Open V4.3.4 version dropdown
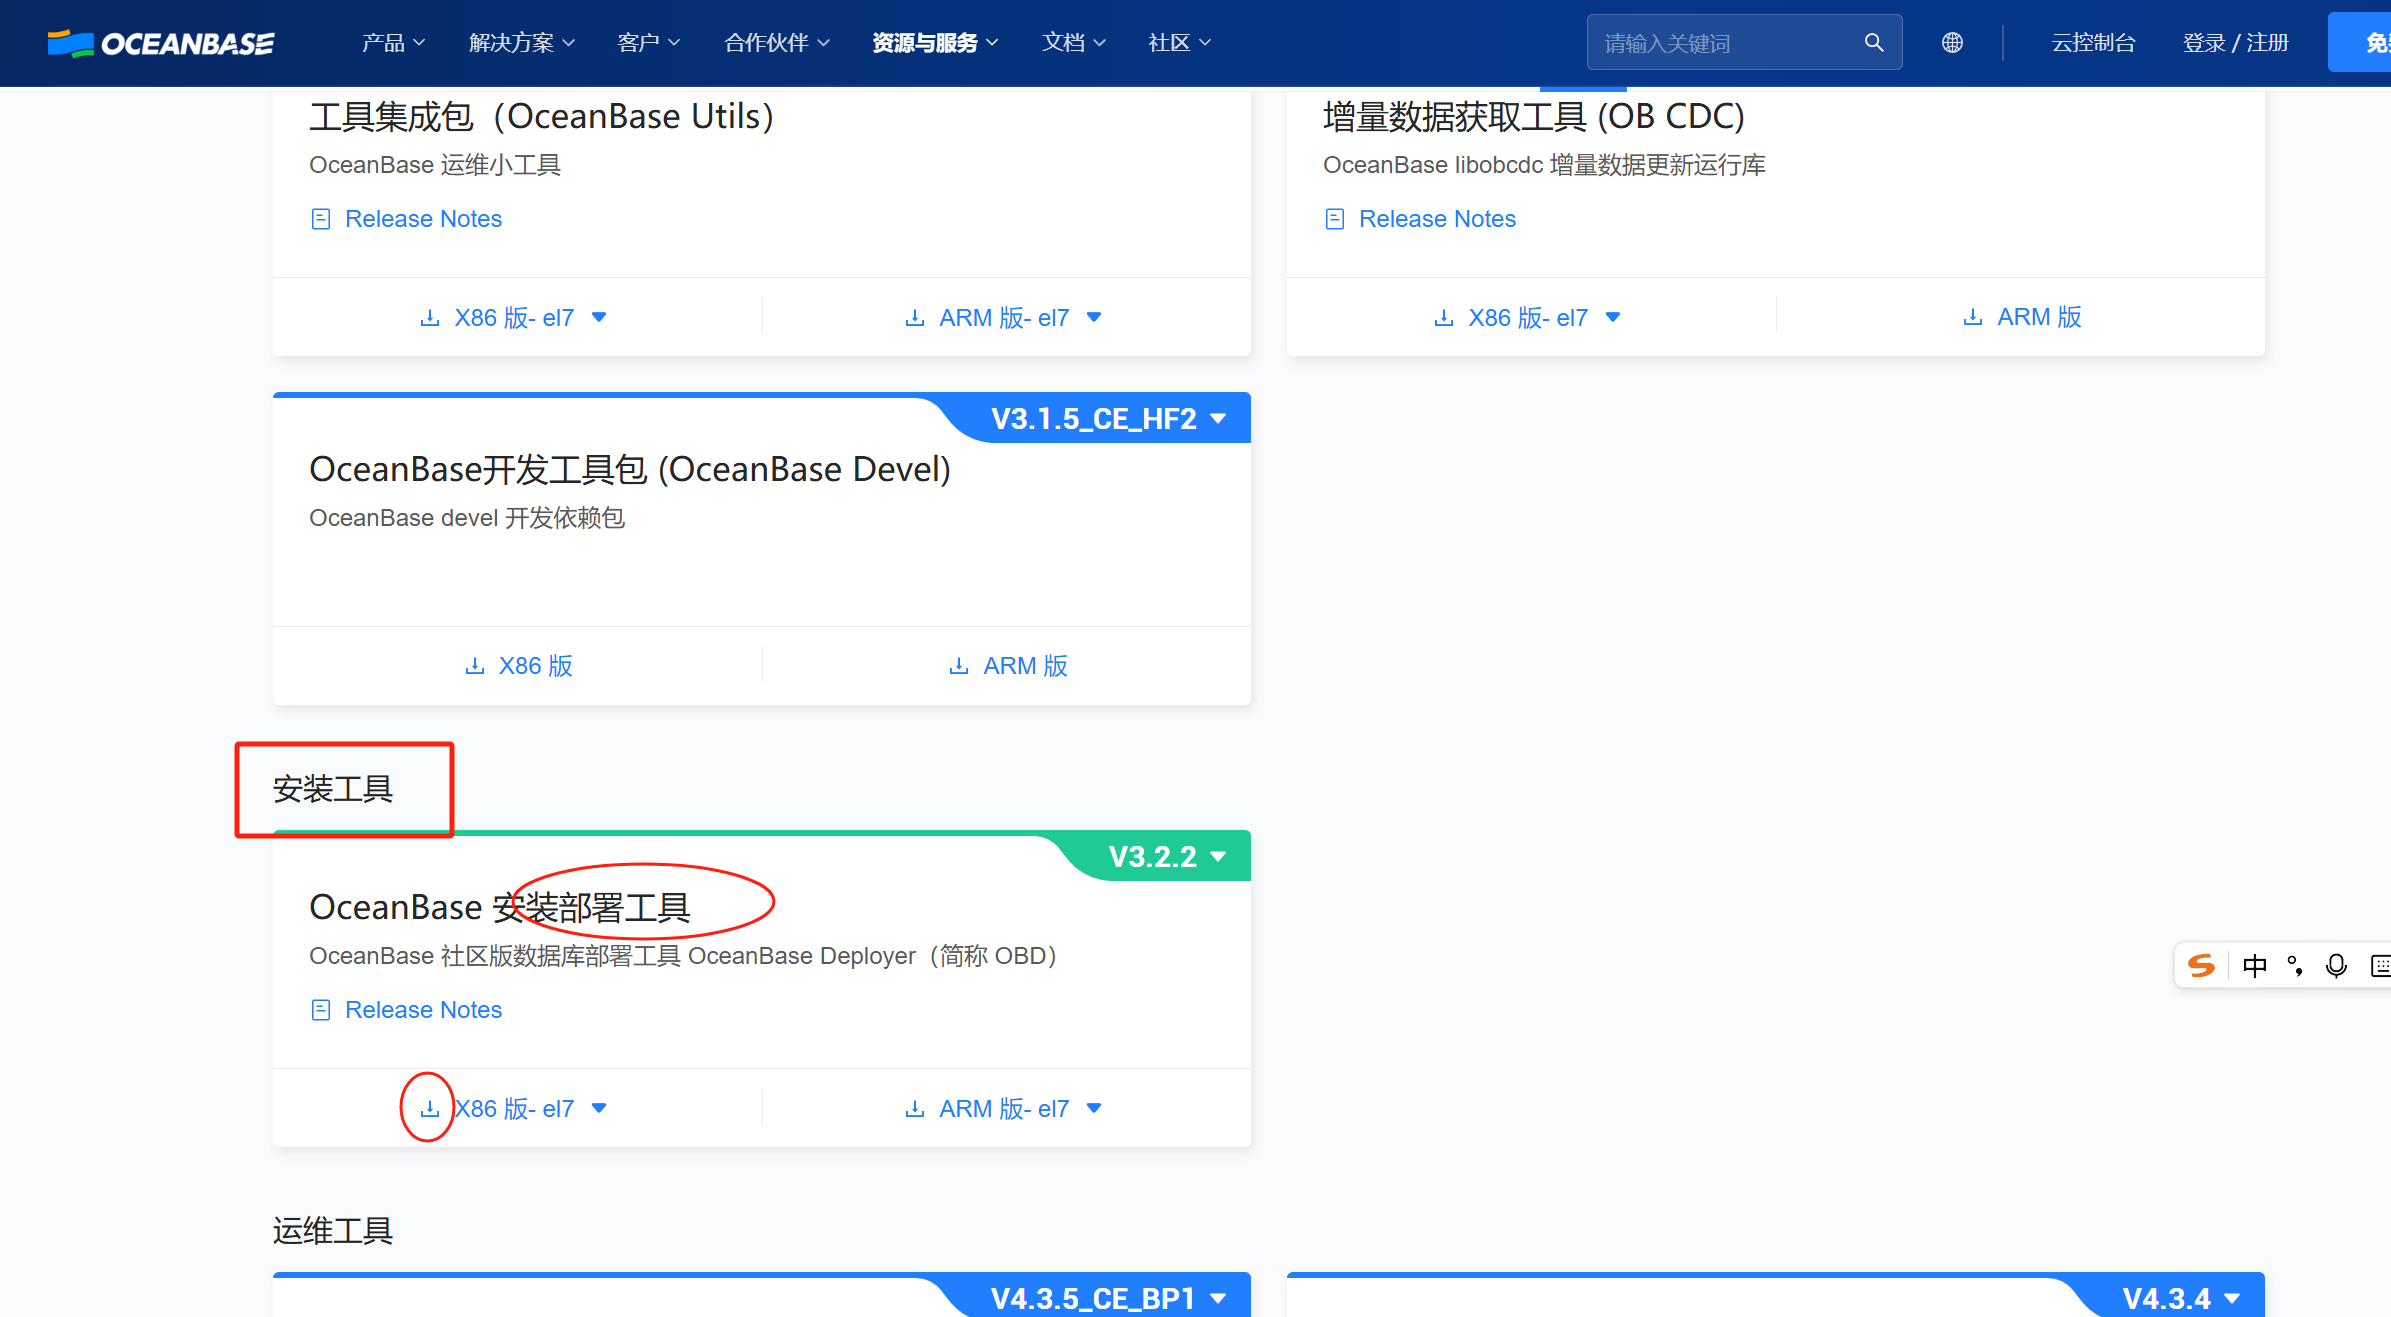This screenshot has height=1317, width=2391. tap(2181, 1298)
